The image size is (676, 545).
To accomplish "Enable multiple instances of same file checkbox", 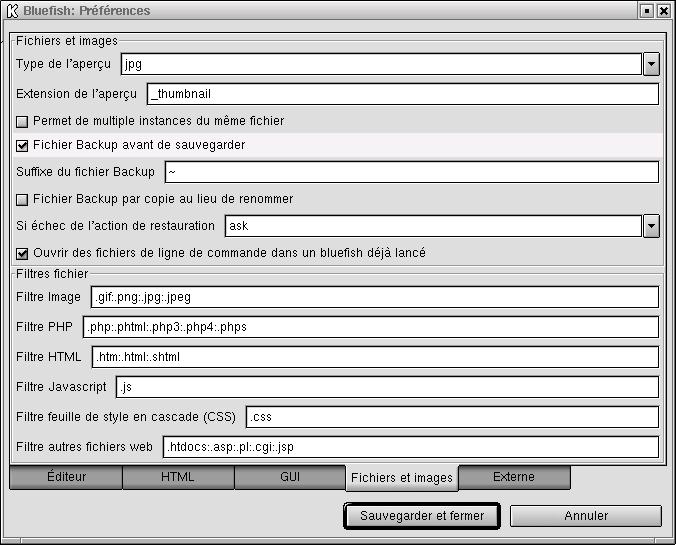I will coord(23,121).
